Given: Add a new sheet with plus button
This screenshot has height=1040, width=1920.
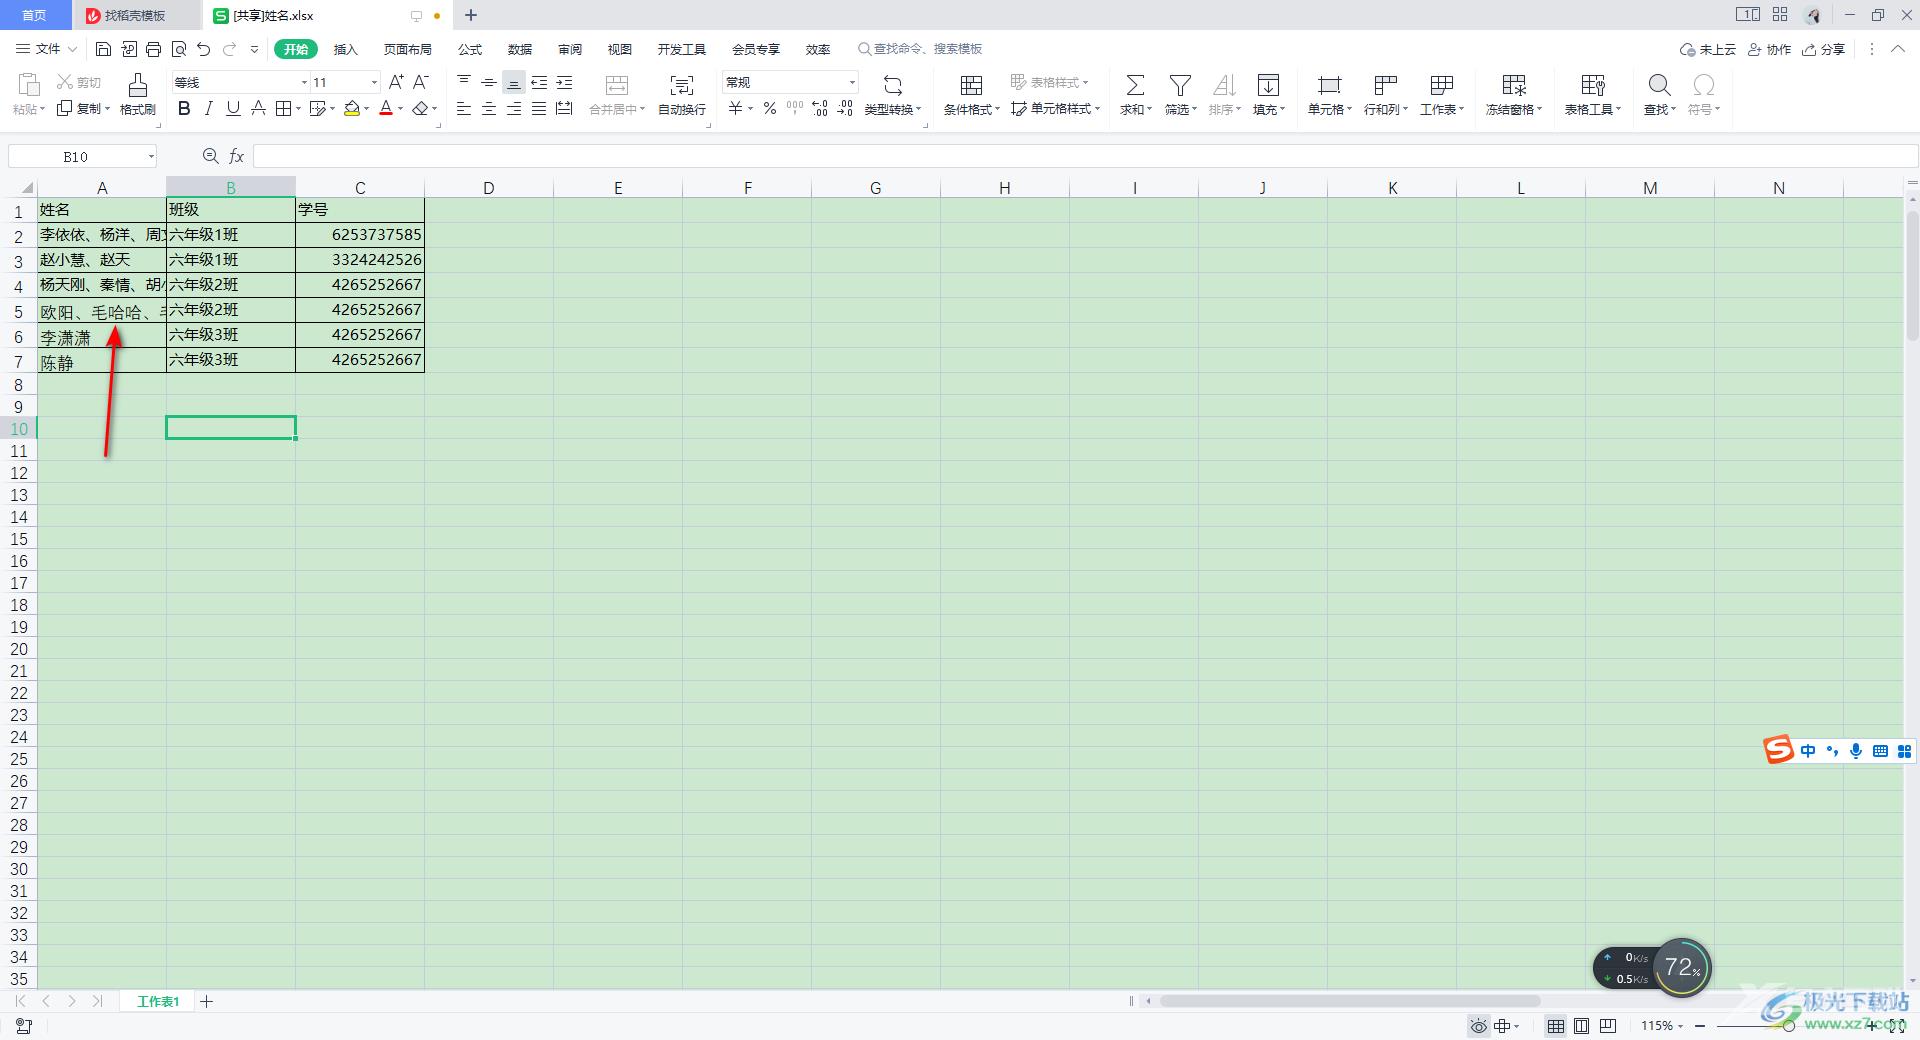Looking at the screenshot, I should (x=207, y=1001).
